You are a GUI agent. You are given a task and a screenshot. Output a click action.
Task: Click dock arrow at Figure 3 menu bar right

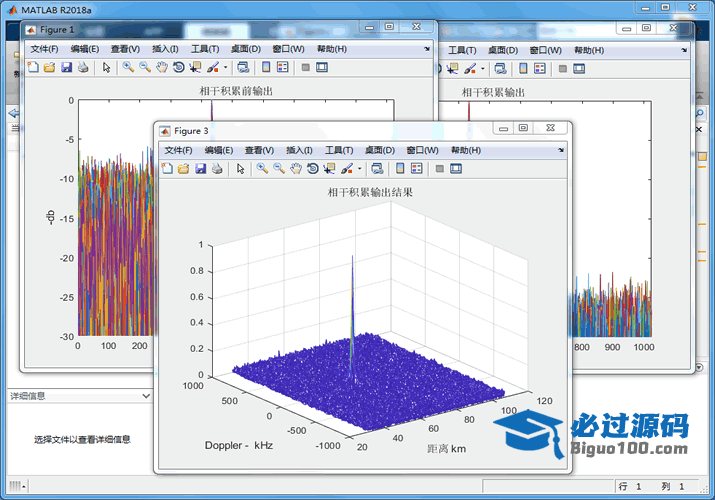(561, 150)
